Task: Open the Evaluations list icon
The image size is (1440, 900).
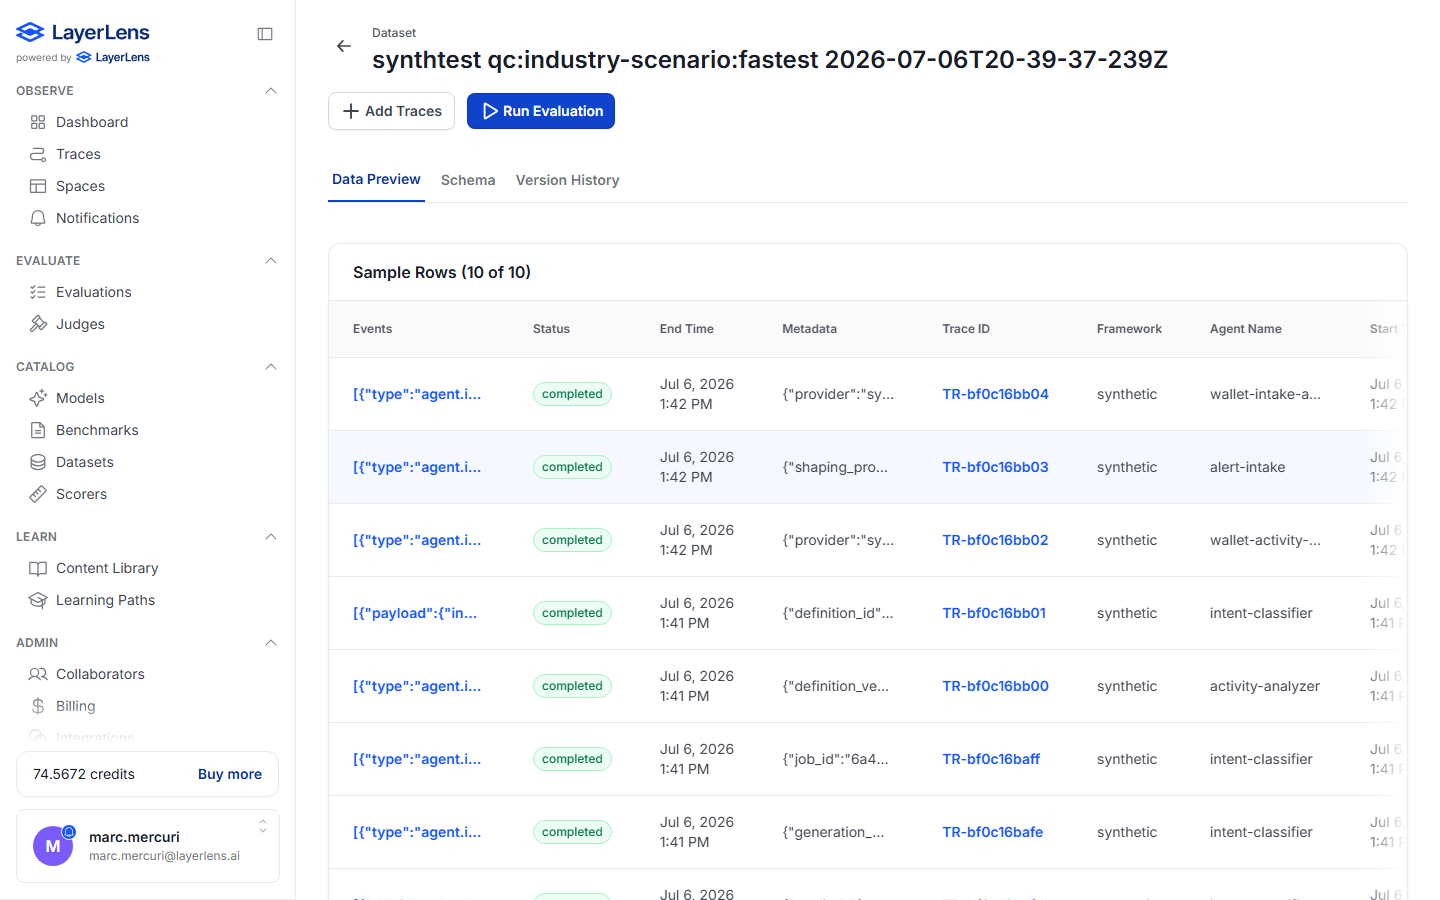Action: click(38, 292)
